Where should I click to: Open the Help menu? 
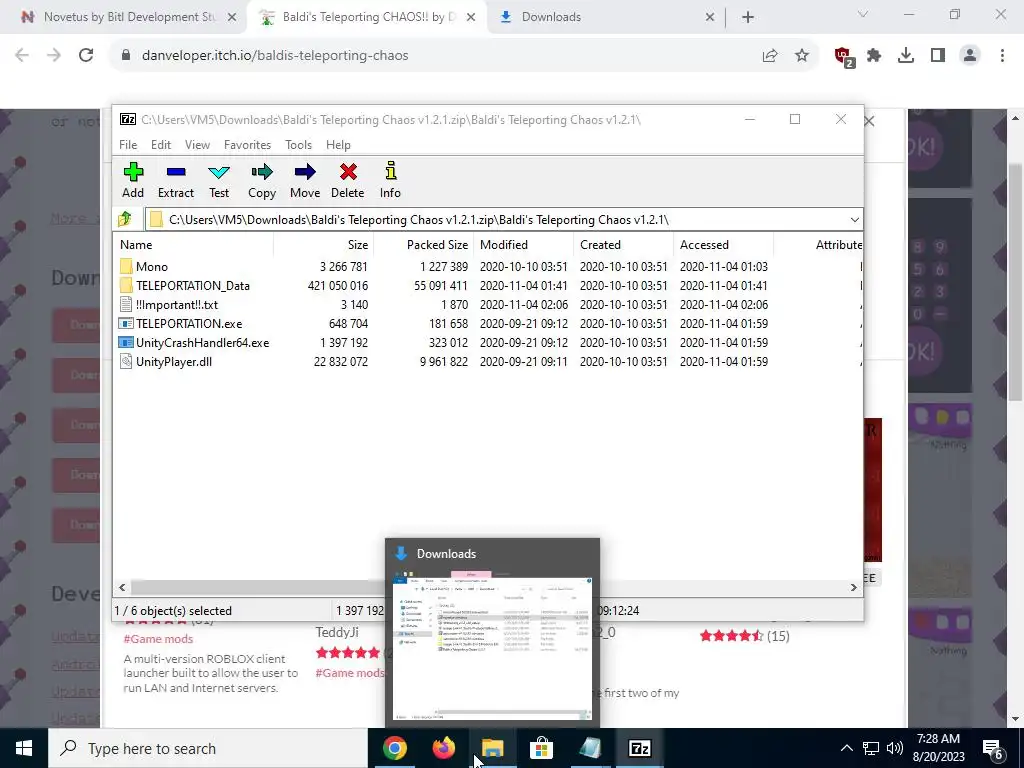click(338, 145)
